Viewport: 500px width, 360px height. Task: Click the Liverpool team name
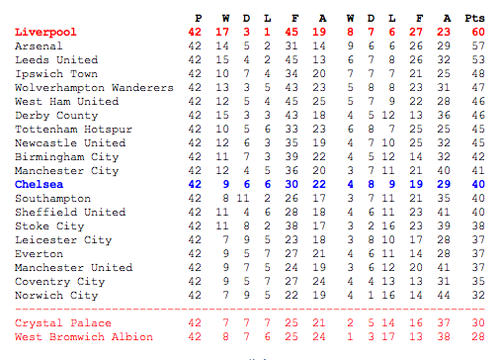[x=46, y=32]
